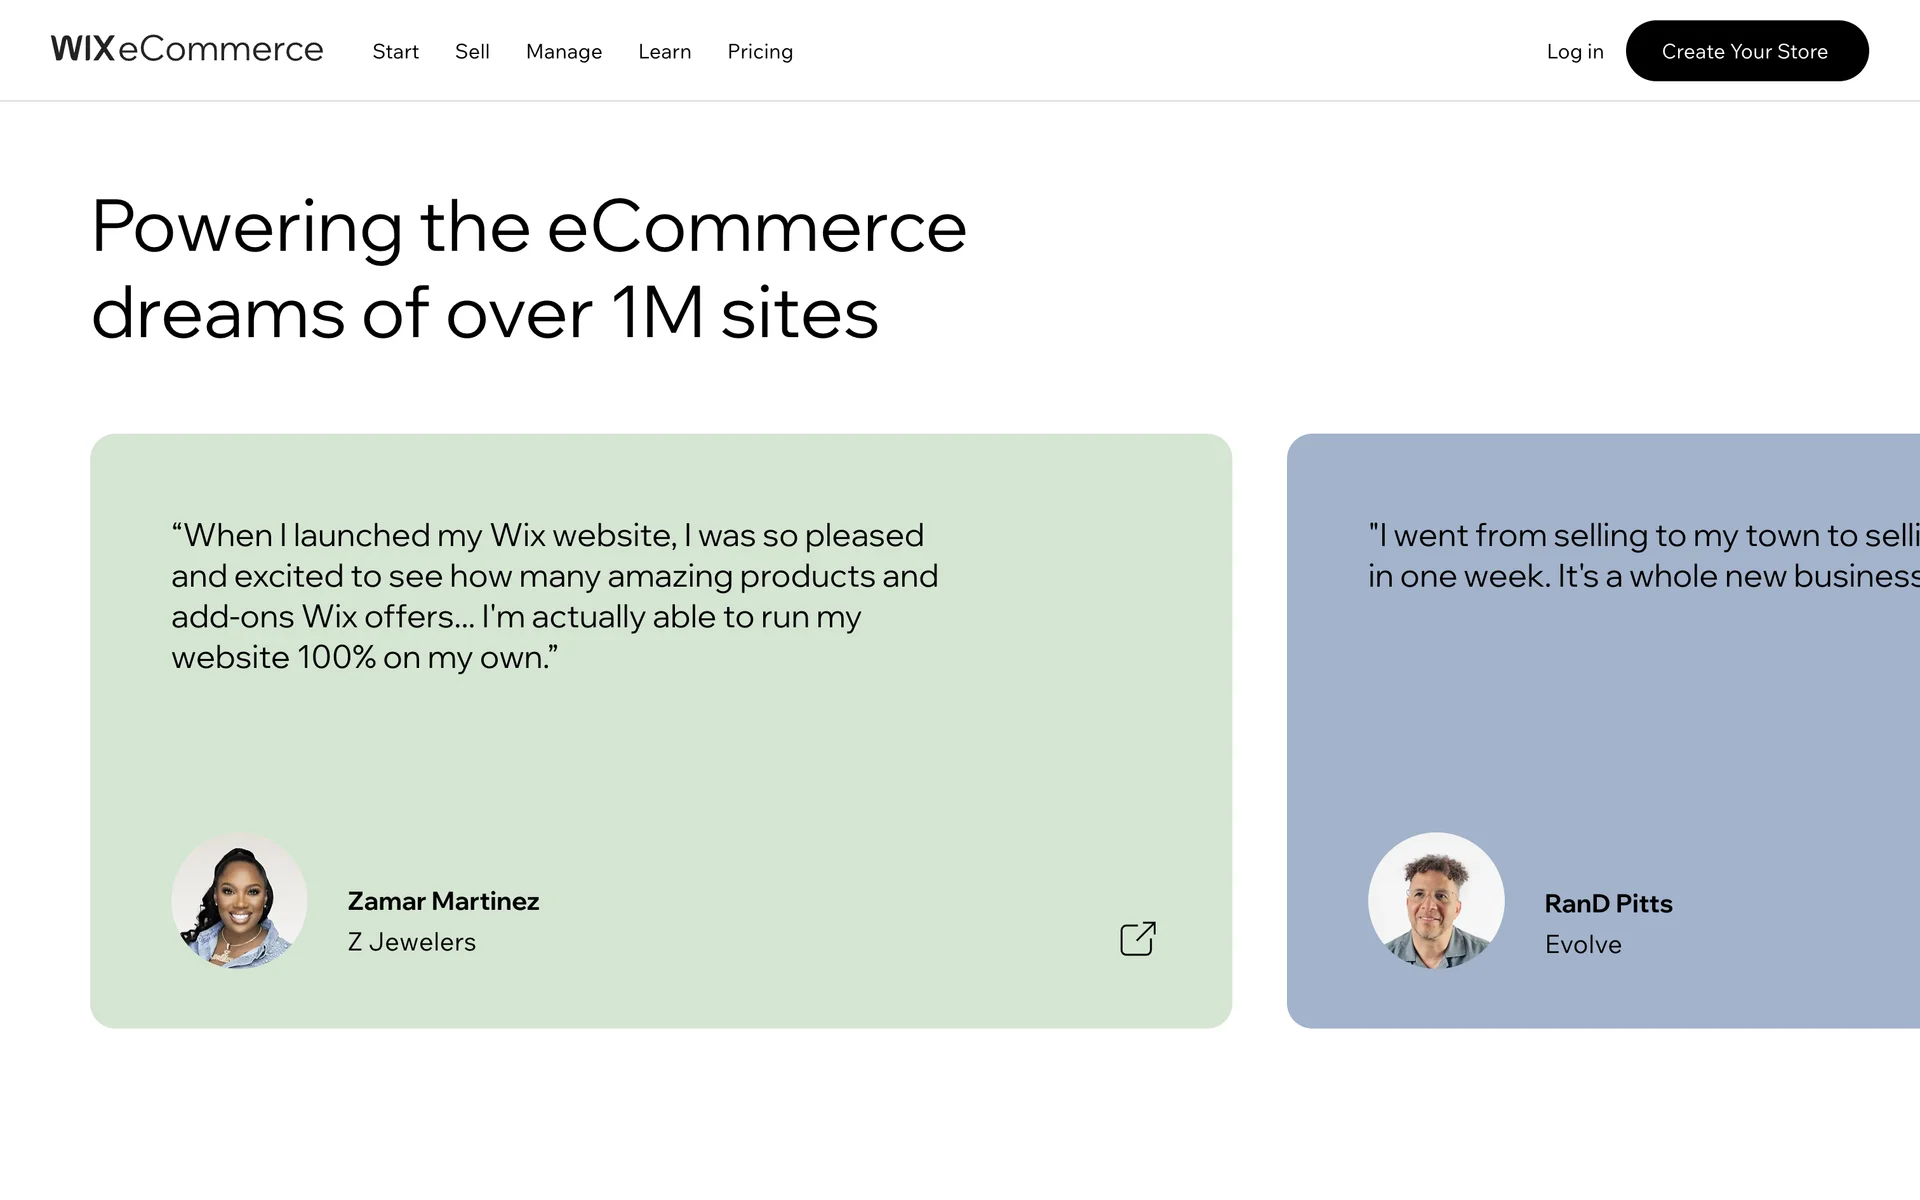Viewport: 1920px width, 1200px height.
Task: Open the Manage navigation item
Action: pos(564,52)
